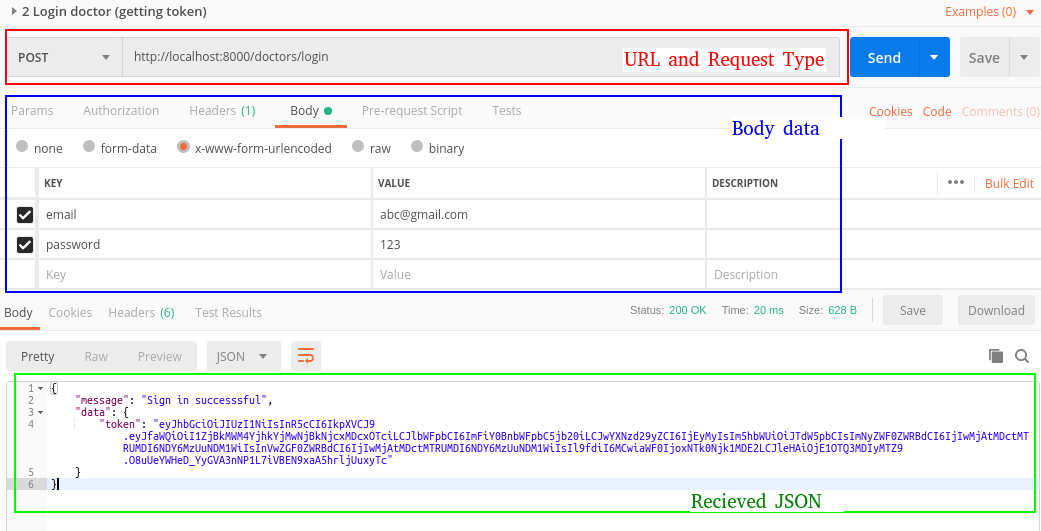The image size is (1041, 531).
Task: Click the Download response button
Action: [996, 310]
